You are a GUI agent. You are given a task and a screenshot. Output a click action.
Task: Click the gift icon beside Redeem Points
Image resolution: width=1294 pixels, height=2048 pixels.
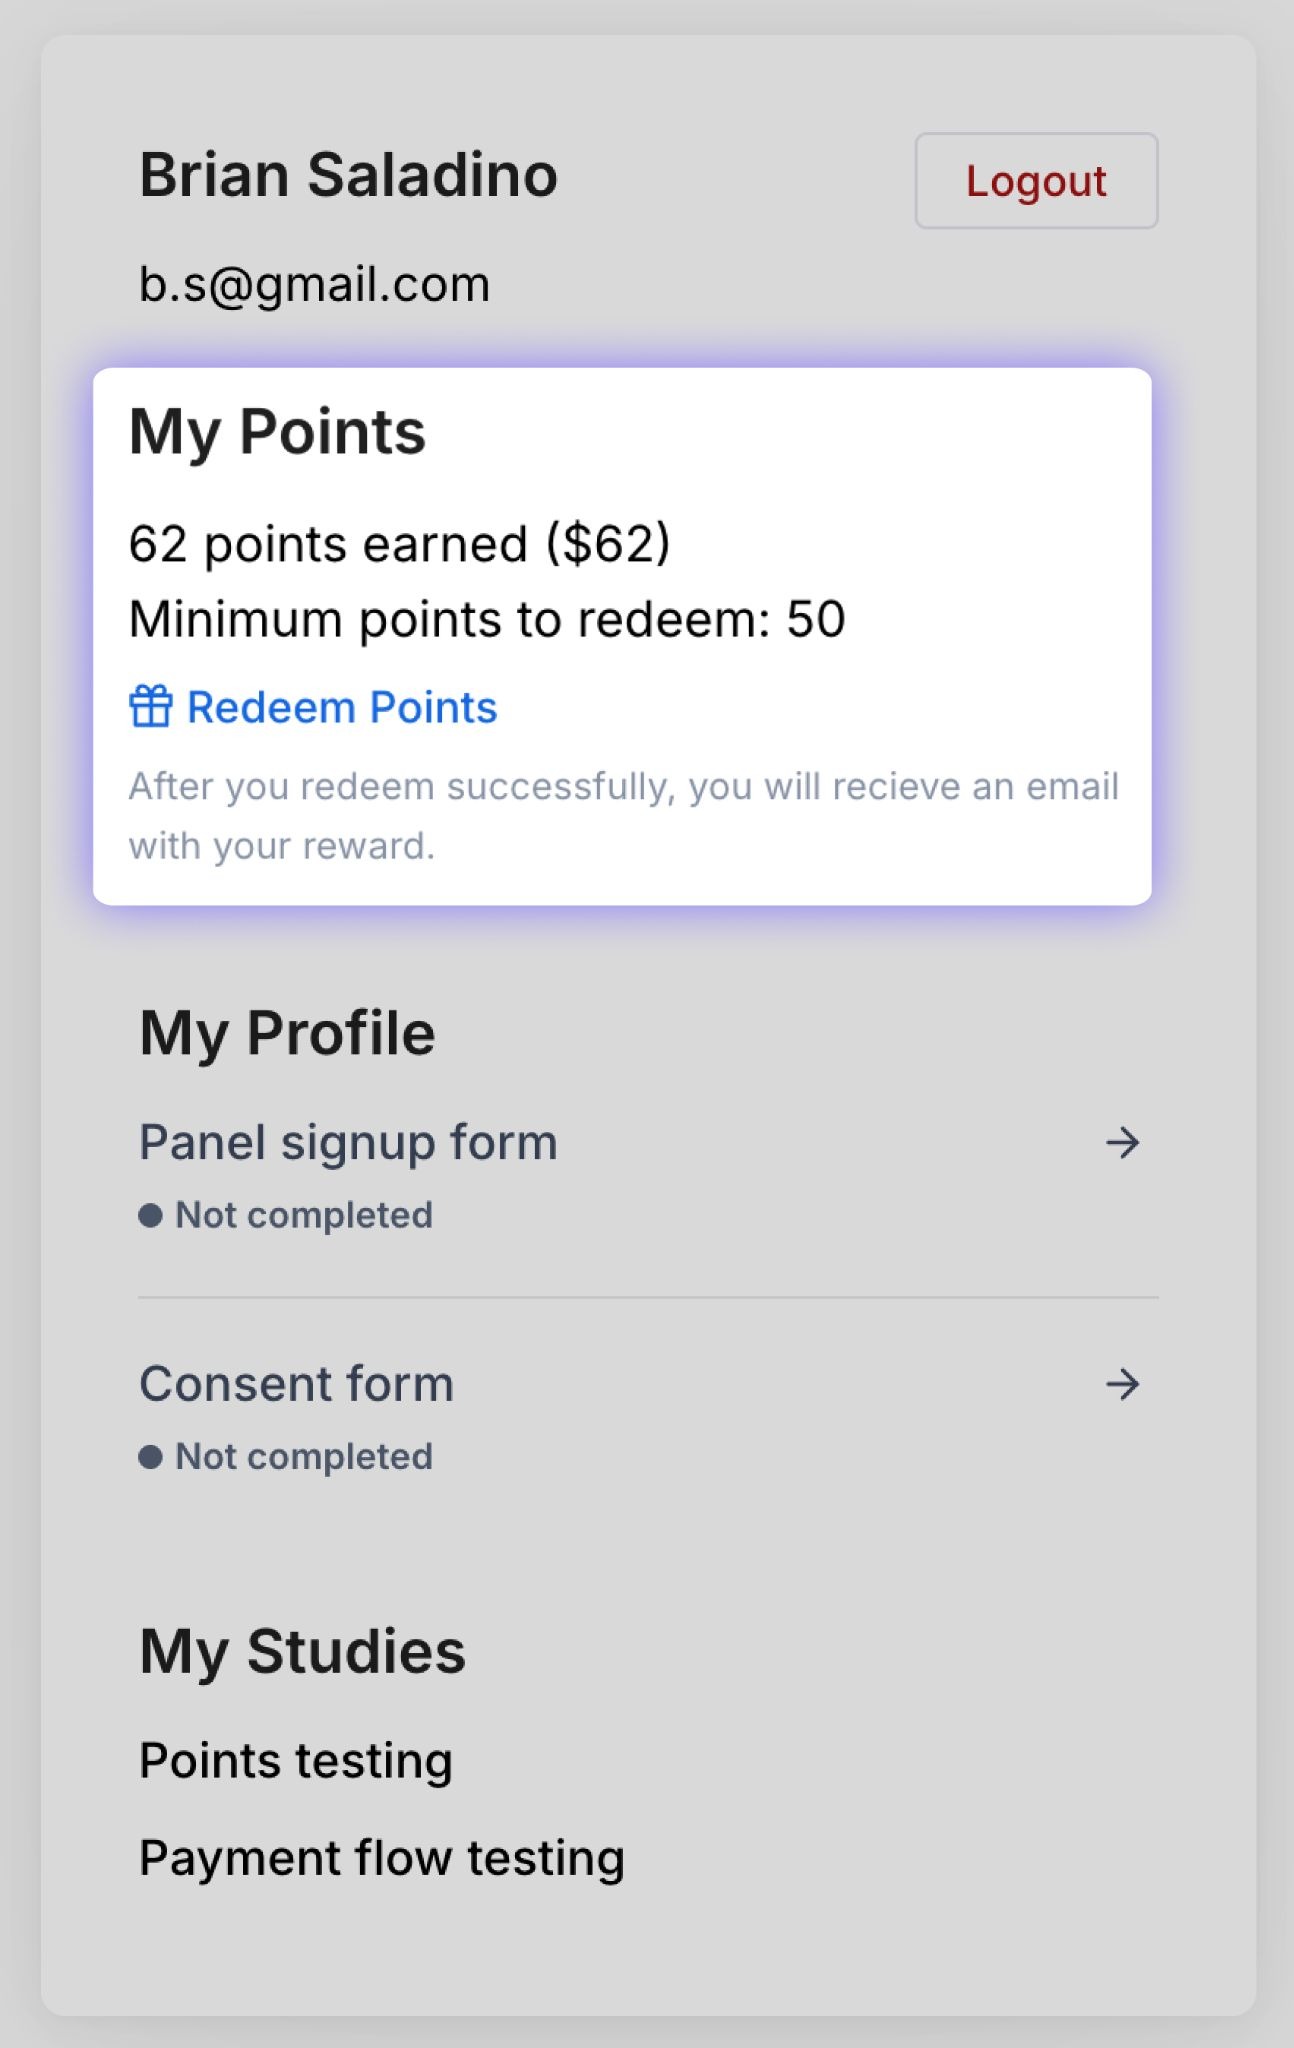click(151, 706)
